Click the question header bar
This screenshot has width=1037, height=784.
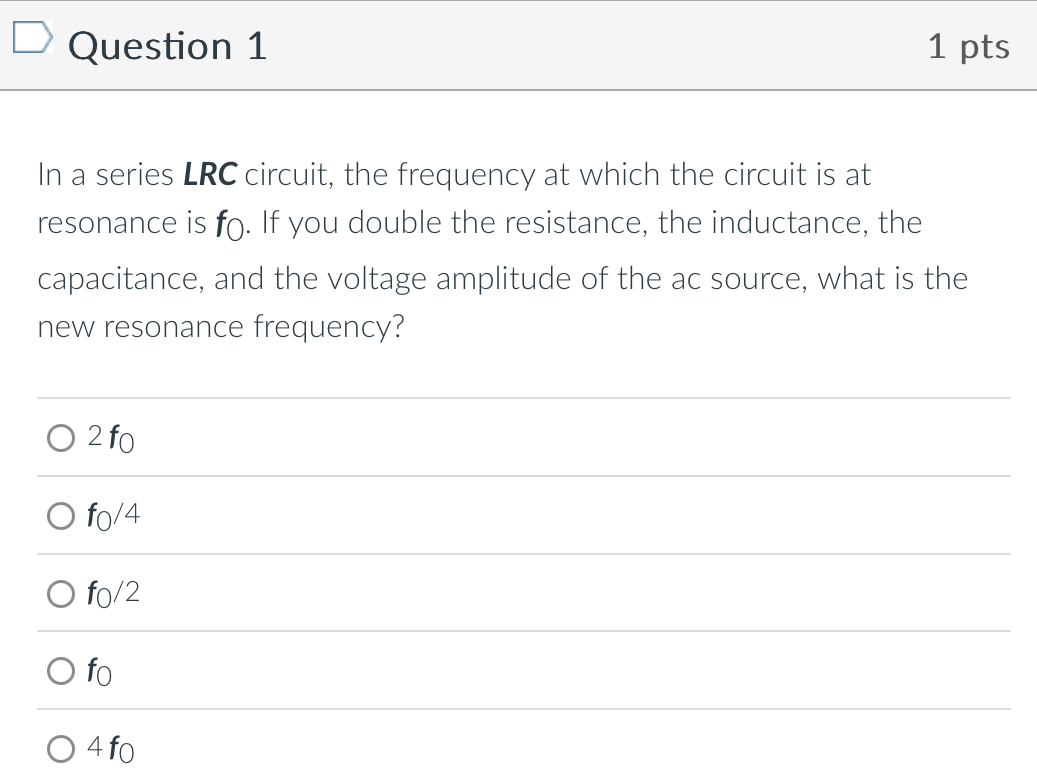point(518,45)
